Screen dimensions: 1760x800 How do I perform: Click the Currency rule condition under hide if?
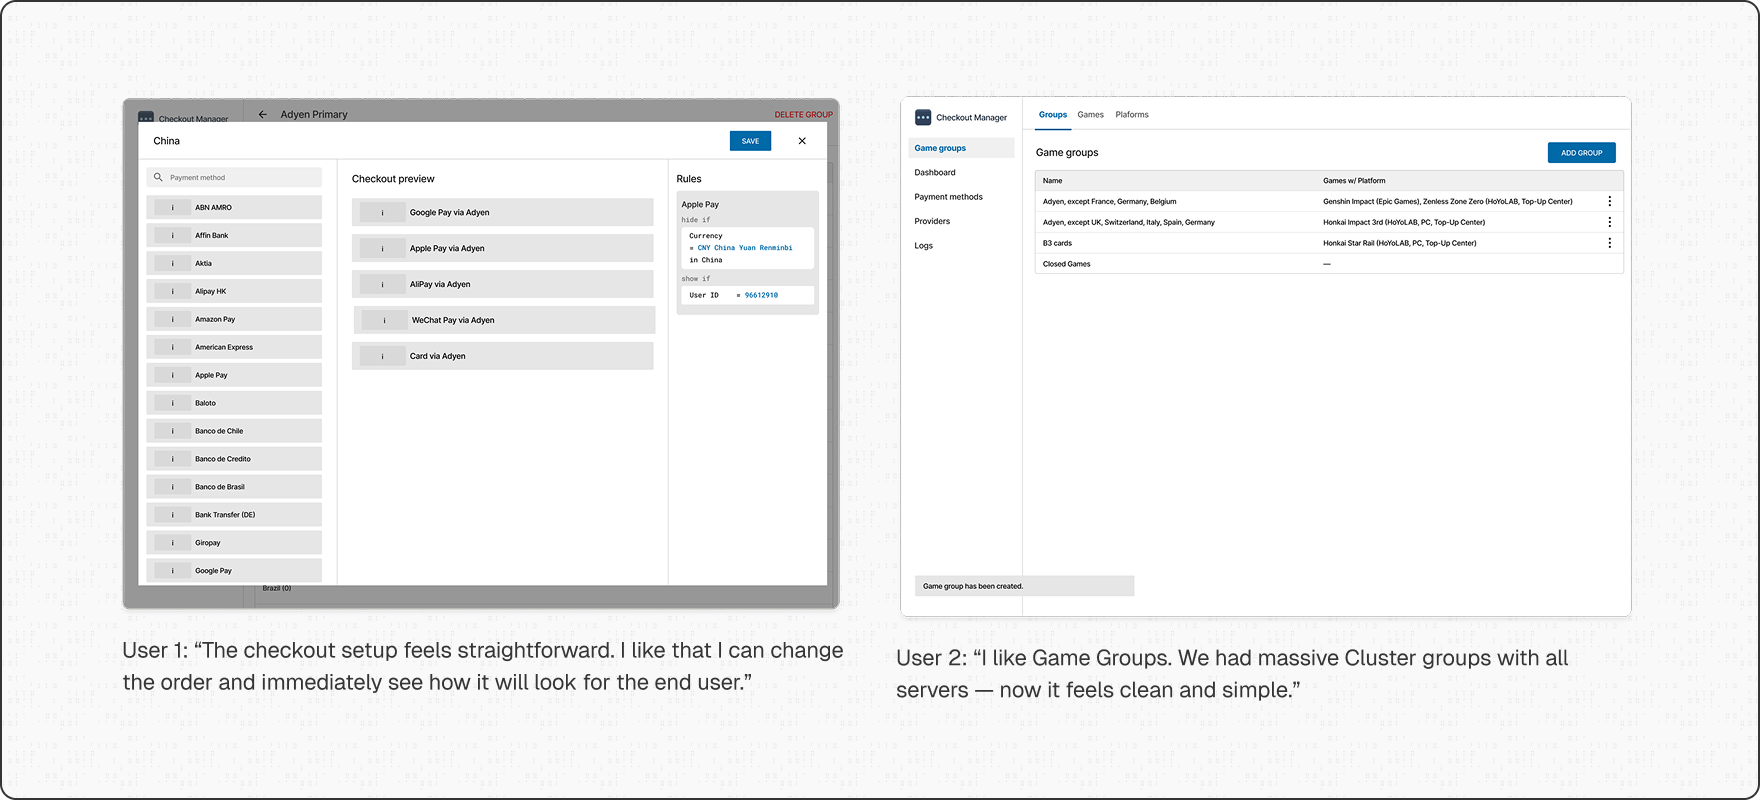coord(748,248)
